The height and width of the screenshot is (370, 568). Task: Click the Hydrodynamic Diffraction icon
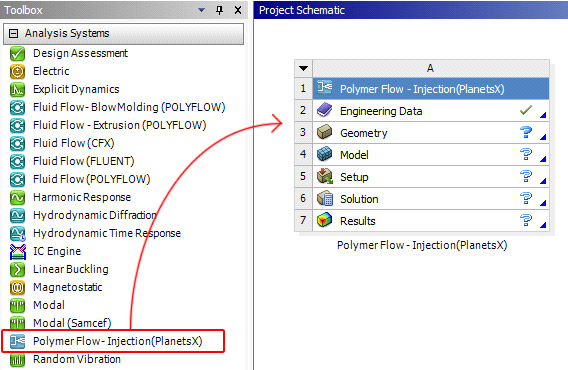[17, 215]
